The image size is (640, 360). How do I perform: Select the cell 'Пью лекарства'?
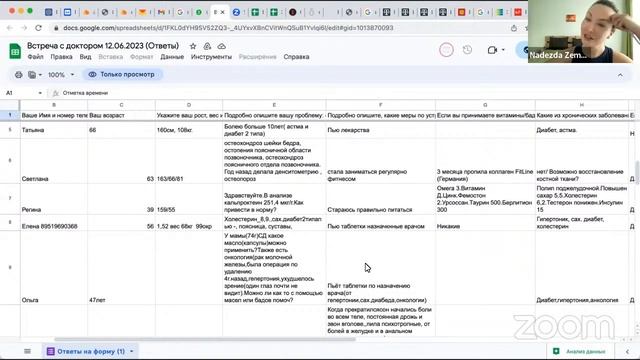tap(380, 130)
